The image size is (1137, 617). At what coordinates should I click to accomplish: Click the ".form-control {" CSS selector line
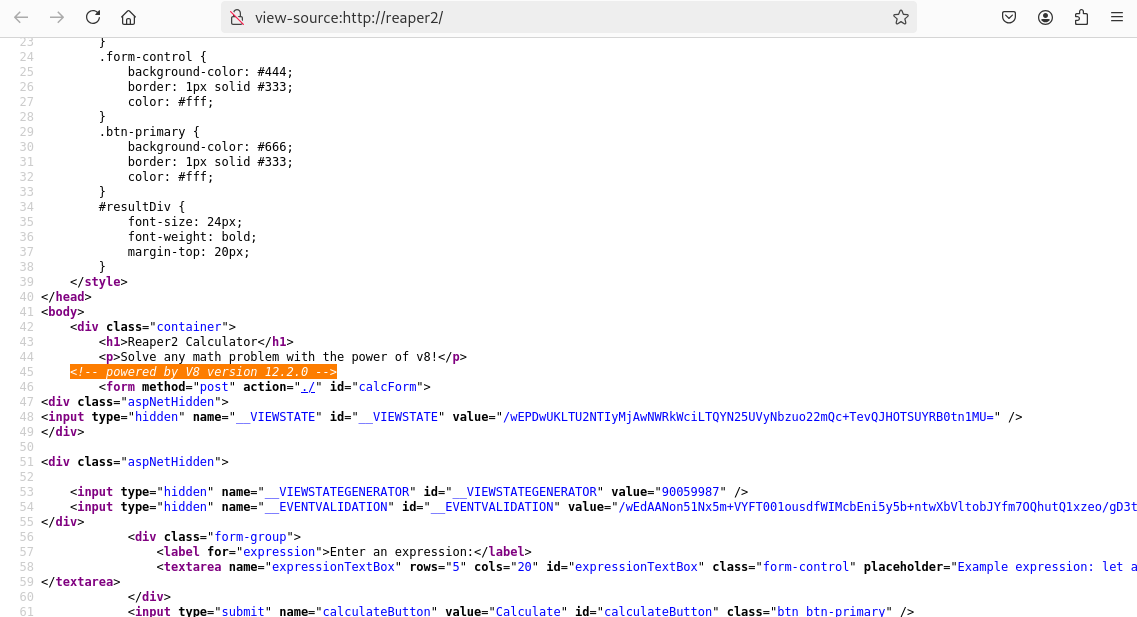(153, 57)
